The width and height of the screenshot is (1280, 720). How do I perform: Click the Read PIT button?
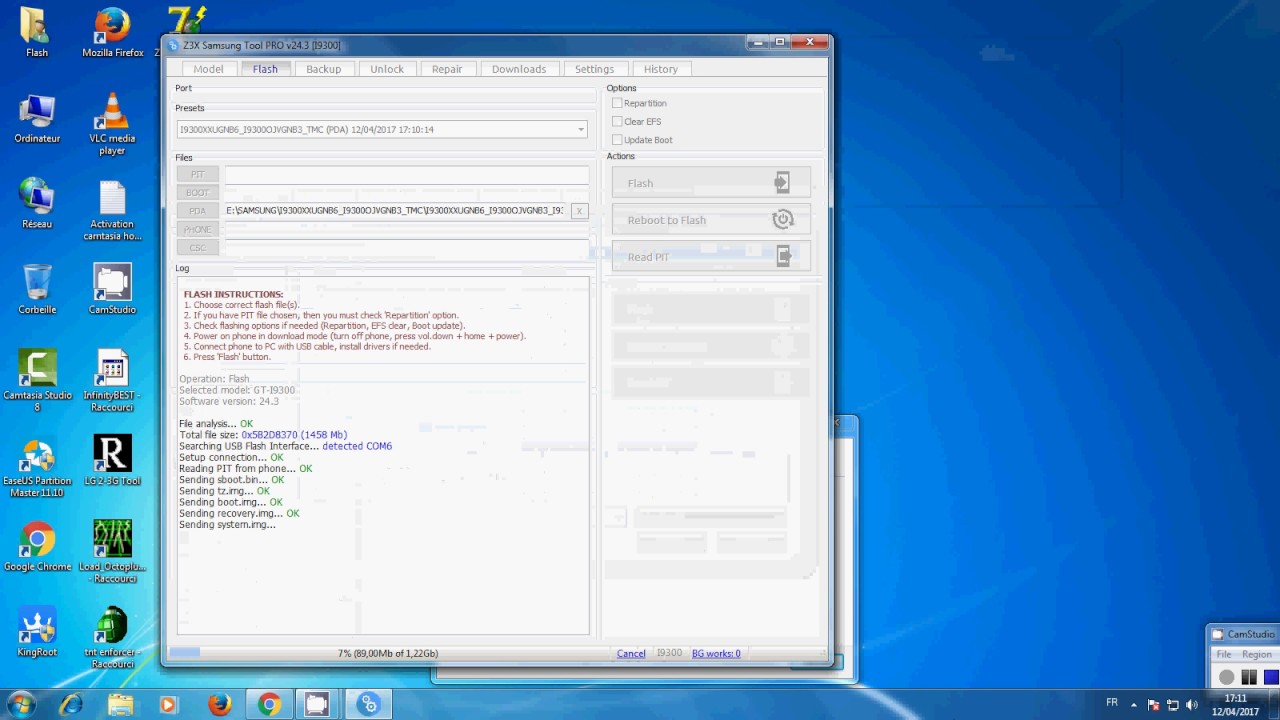(x=711, y=257)
